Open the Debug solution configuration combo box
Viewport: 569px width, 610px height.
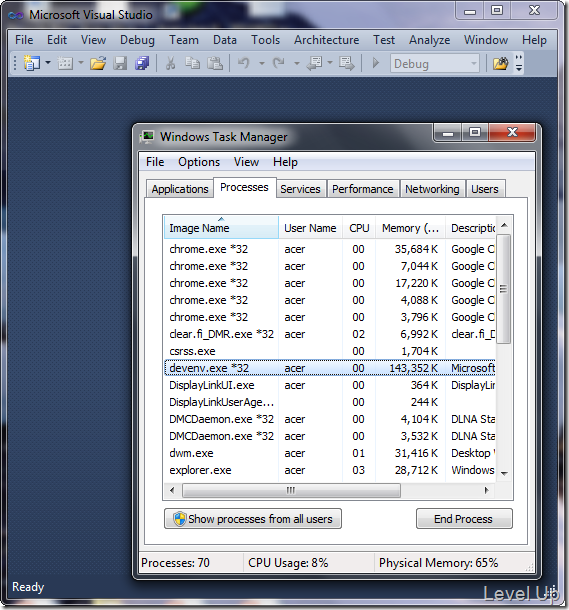[x=435, y=63]
